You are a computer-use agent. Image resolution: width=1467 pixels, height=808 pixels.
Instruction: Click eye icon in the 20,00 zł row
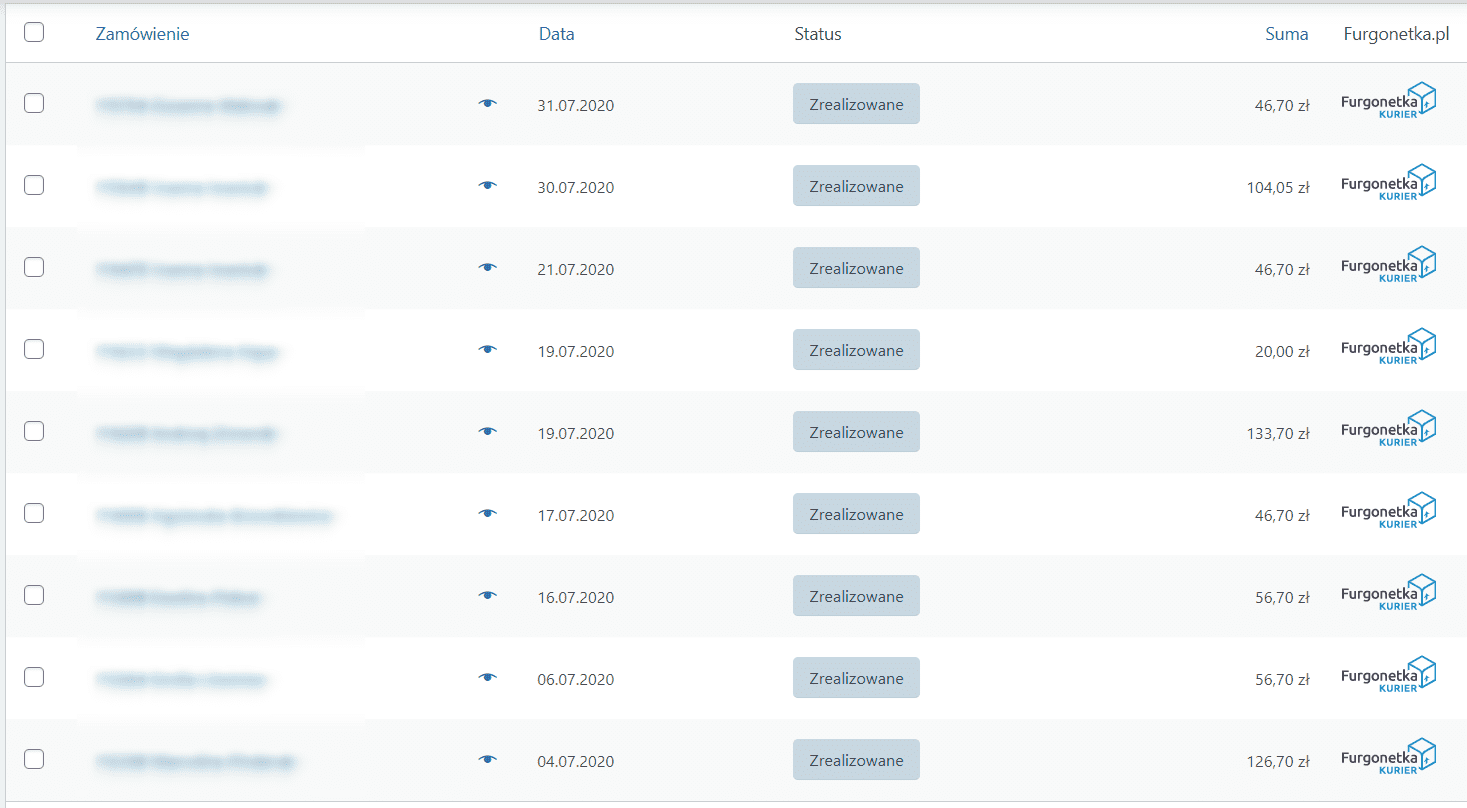coord(487,350)
